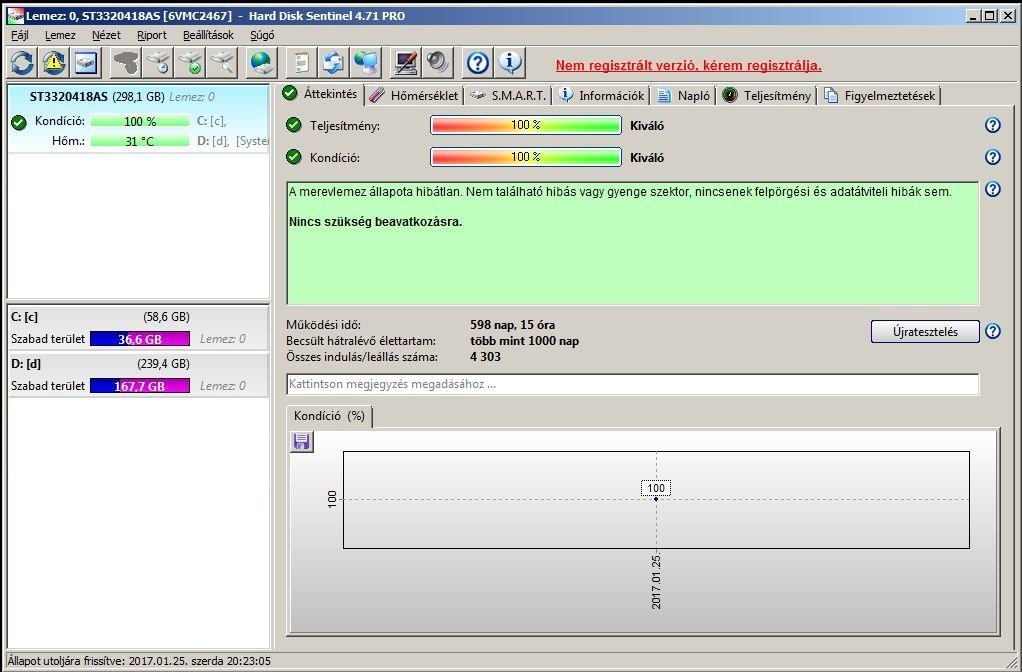Click the network computers globe icon
The height and width of the screenshot is (672, 1022).
coord(365,63)
